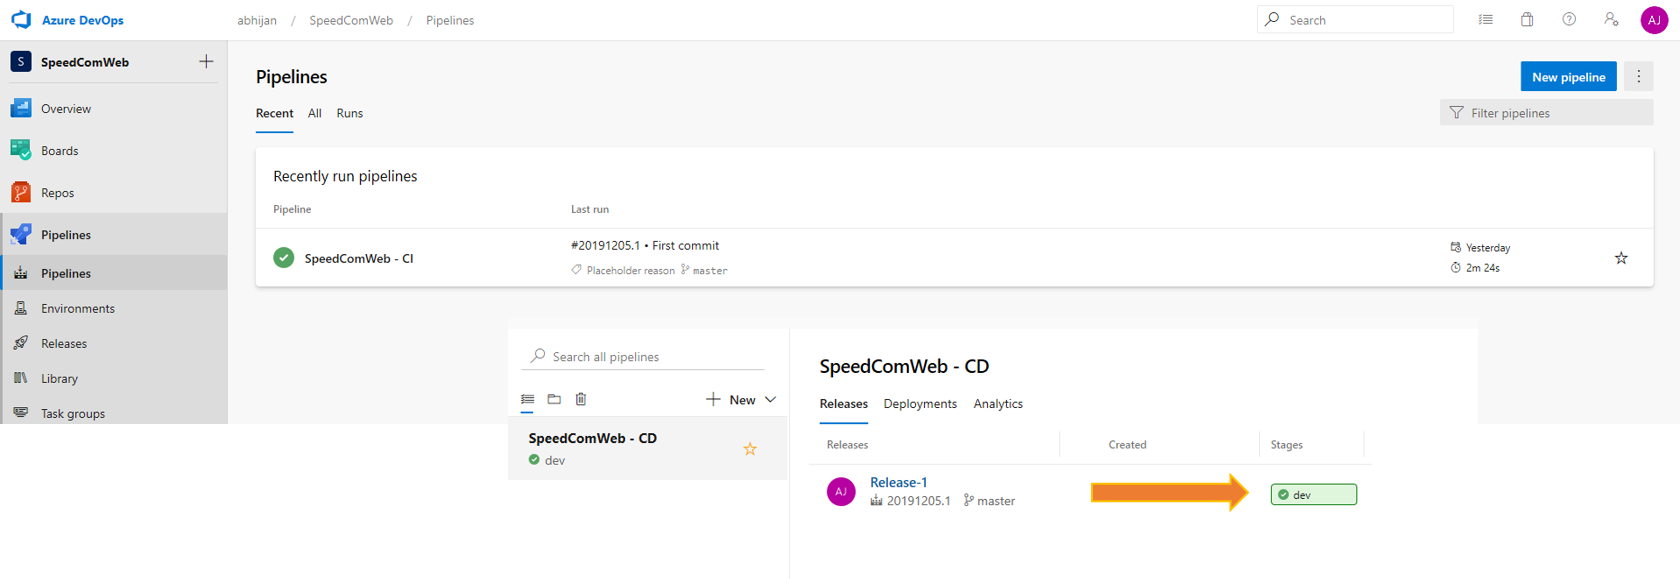The height and width of the screenshot is (579, 1680).
Task: Click the Azure DevOps logo icon
Action: 21,20
